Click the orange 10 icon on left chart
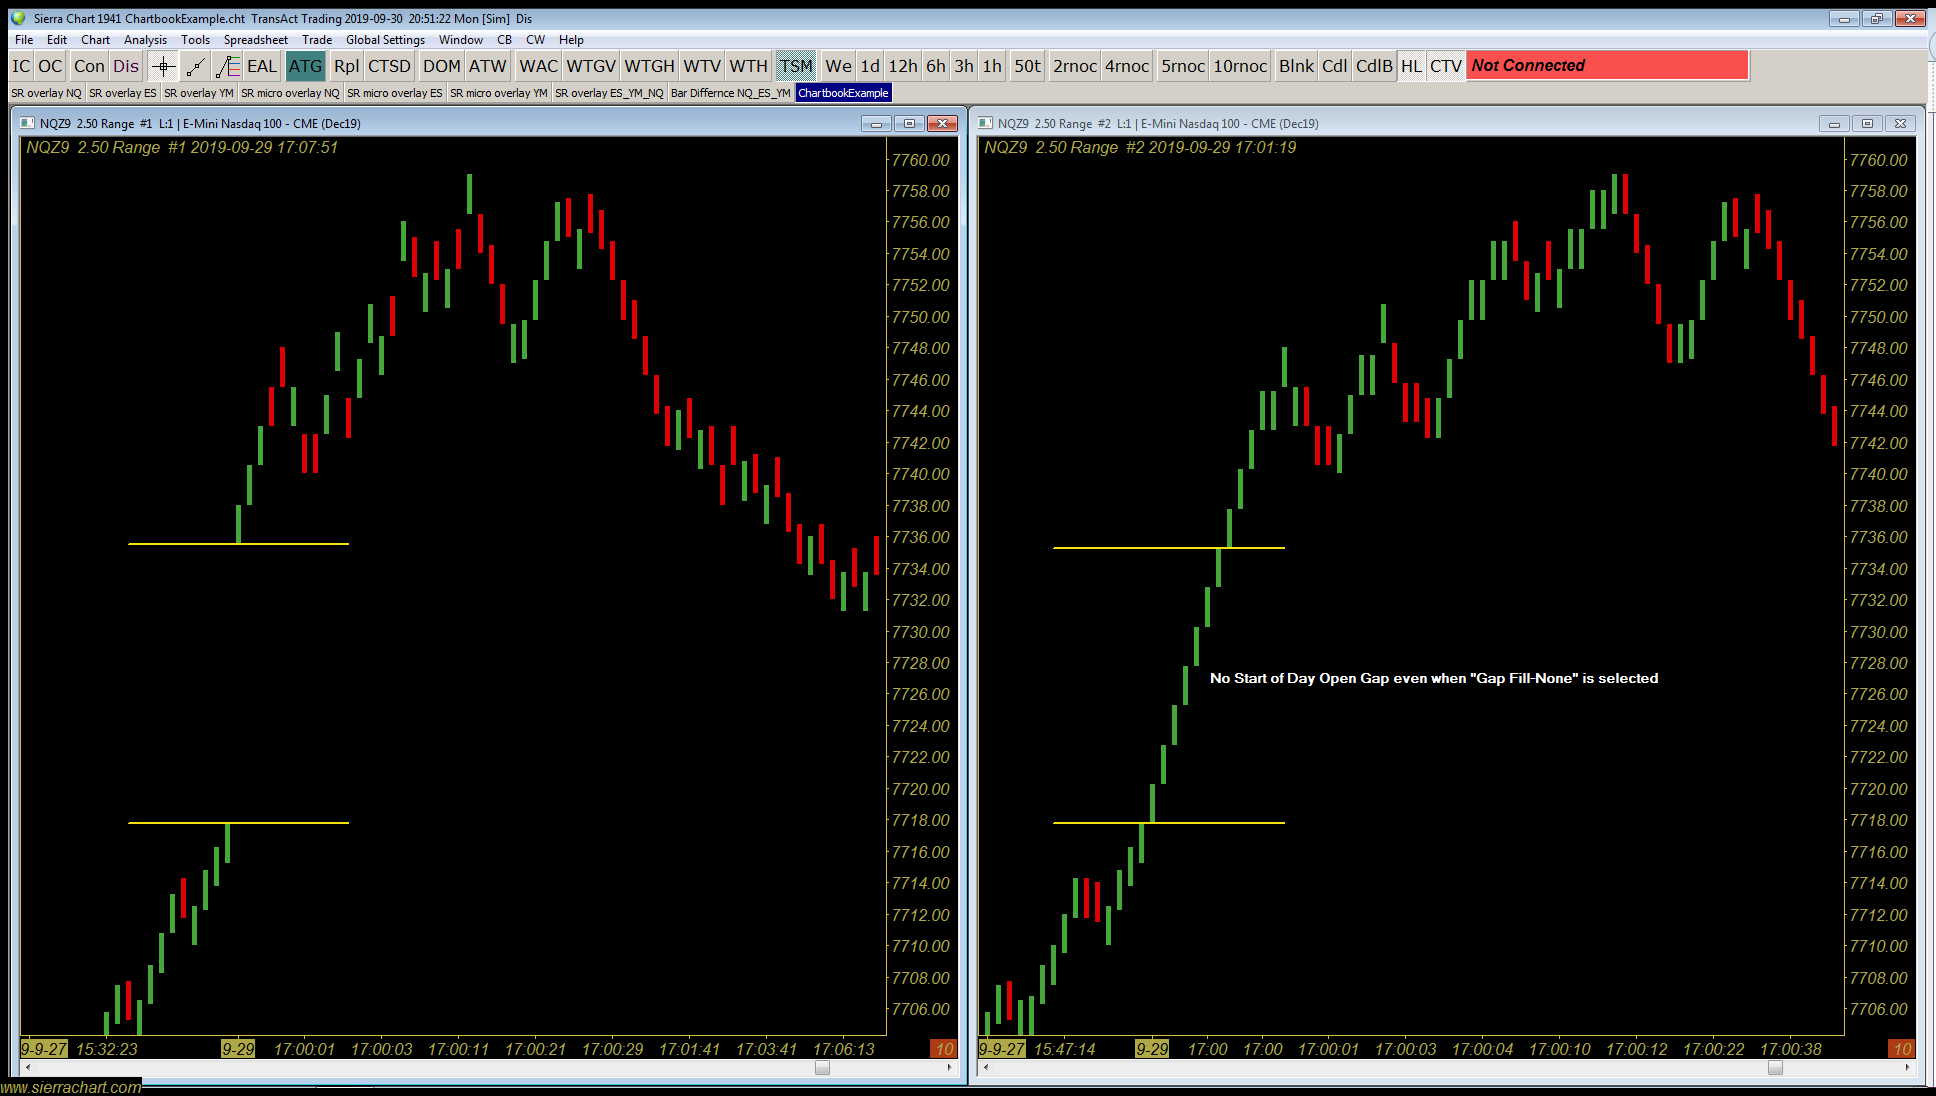 944,1049
